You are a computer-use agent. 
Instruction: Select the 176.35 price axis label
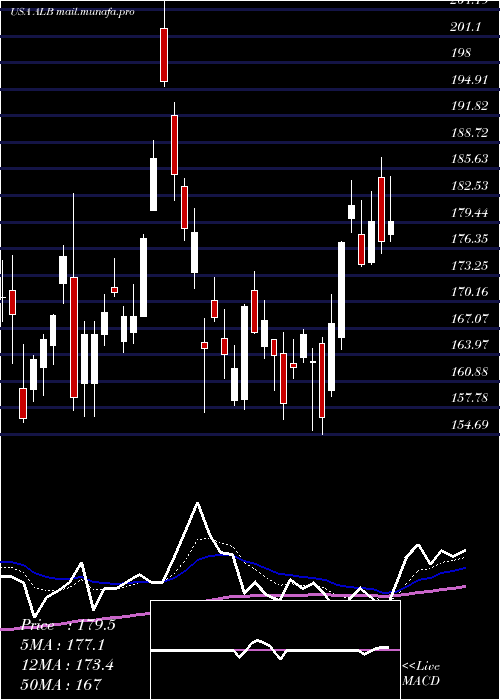470,239
